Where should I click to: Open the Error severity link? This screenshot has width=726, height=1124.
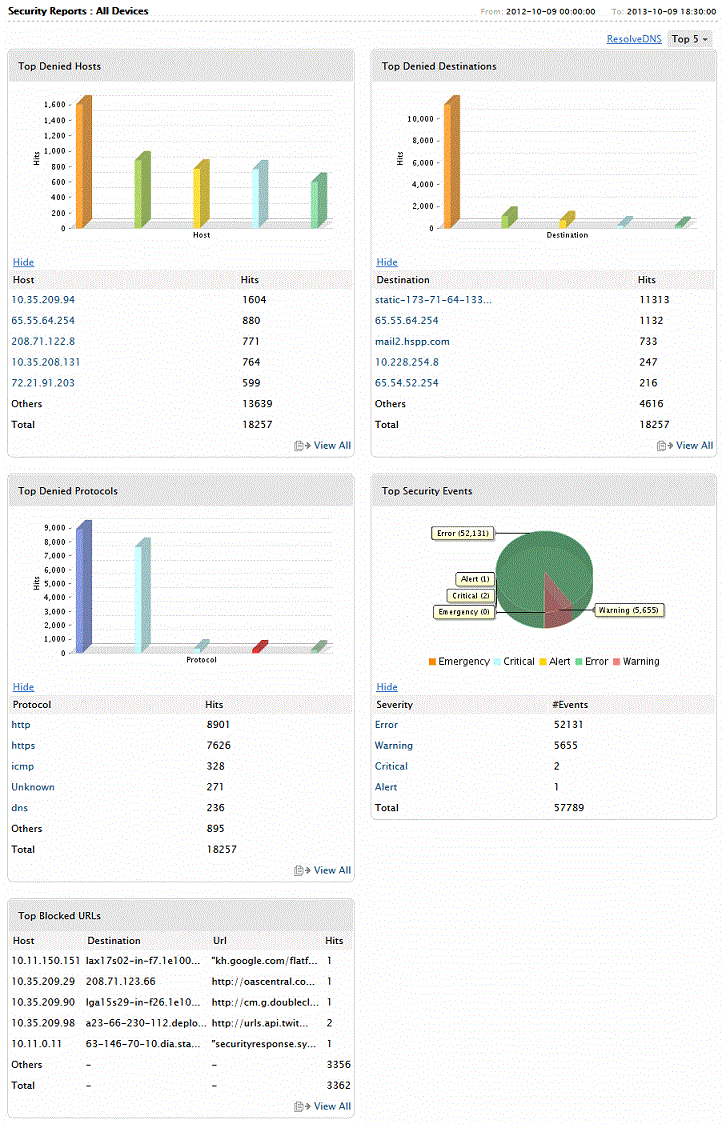click(386, 725)
